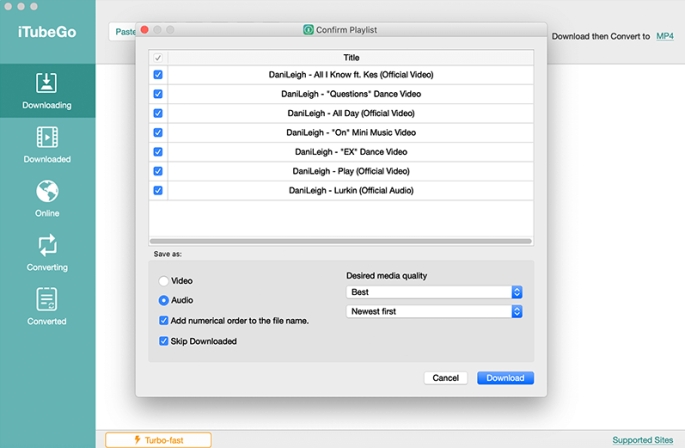The width and height of the screenshot is (685, 448).
Task: Click the iTubeGo icon in dialog title
Action: tap(308, 30)
